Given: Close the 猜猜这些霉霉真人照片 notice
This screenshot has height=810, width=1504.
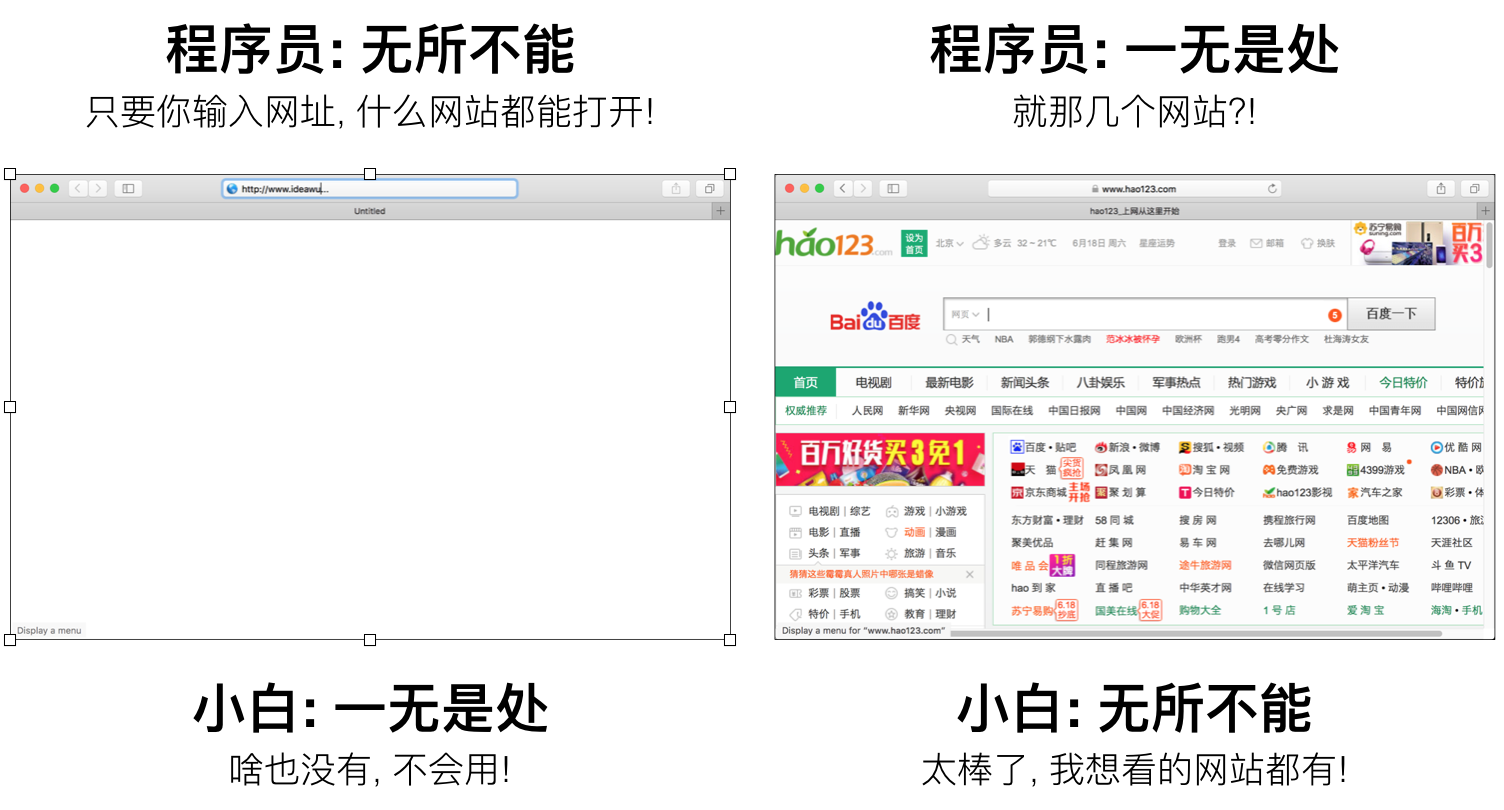Looking at the screenshot, I should pyautogui.click(x=969, y=574).
